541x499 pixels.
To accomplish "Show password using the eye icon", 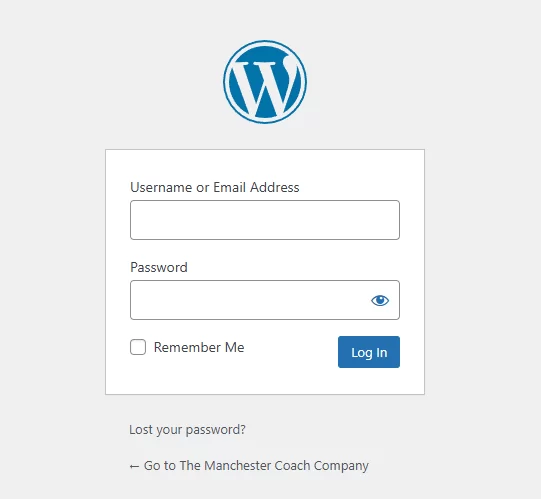I will (380, 300).
